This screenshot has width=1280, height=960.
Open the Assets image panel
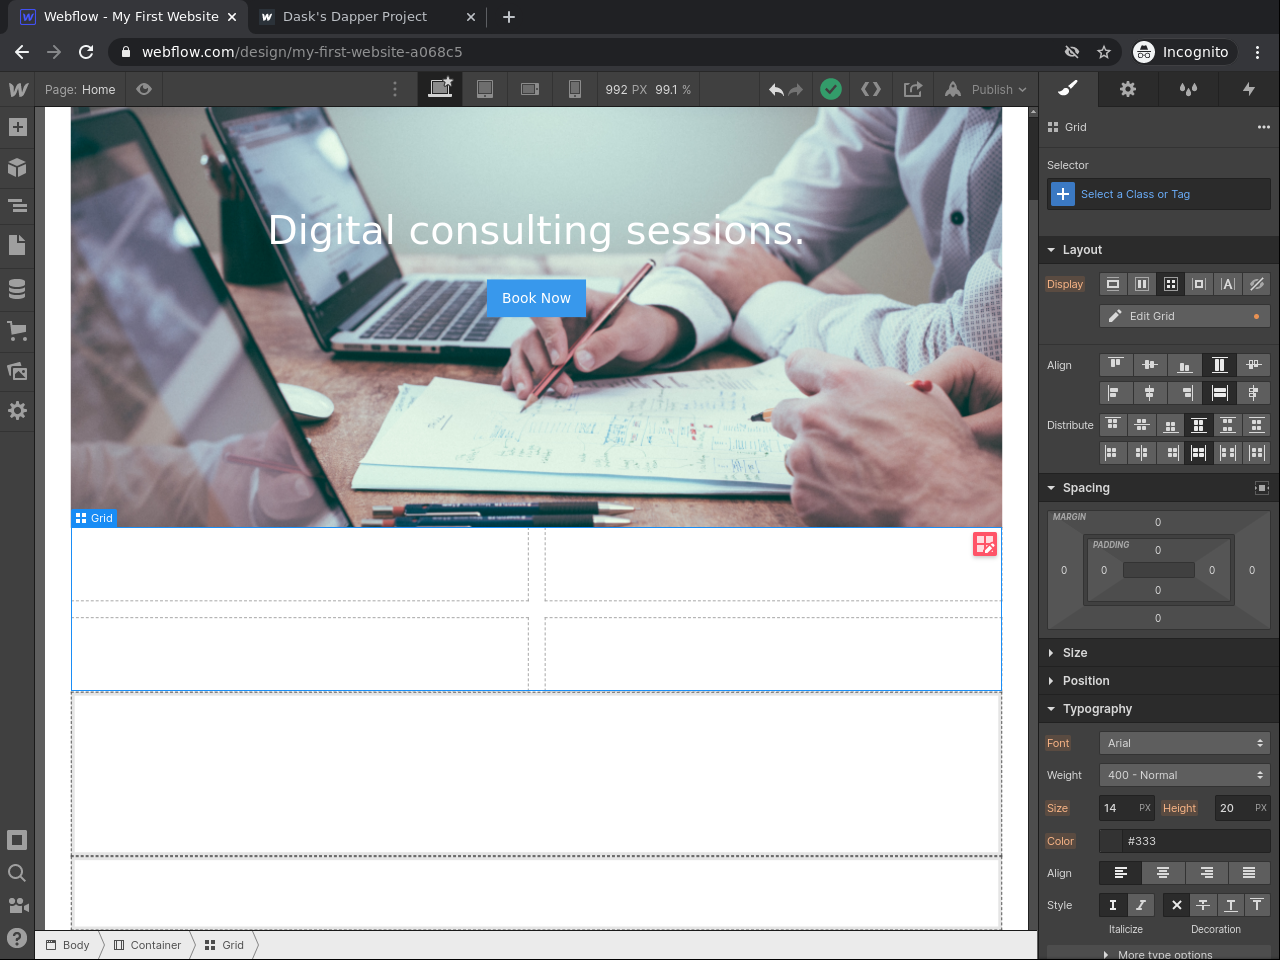(x=17, y=371)
